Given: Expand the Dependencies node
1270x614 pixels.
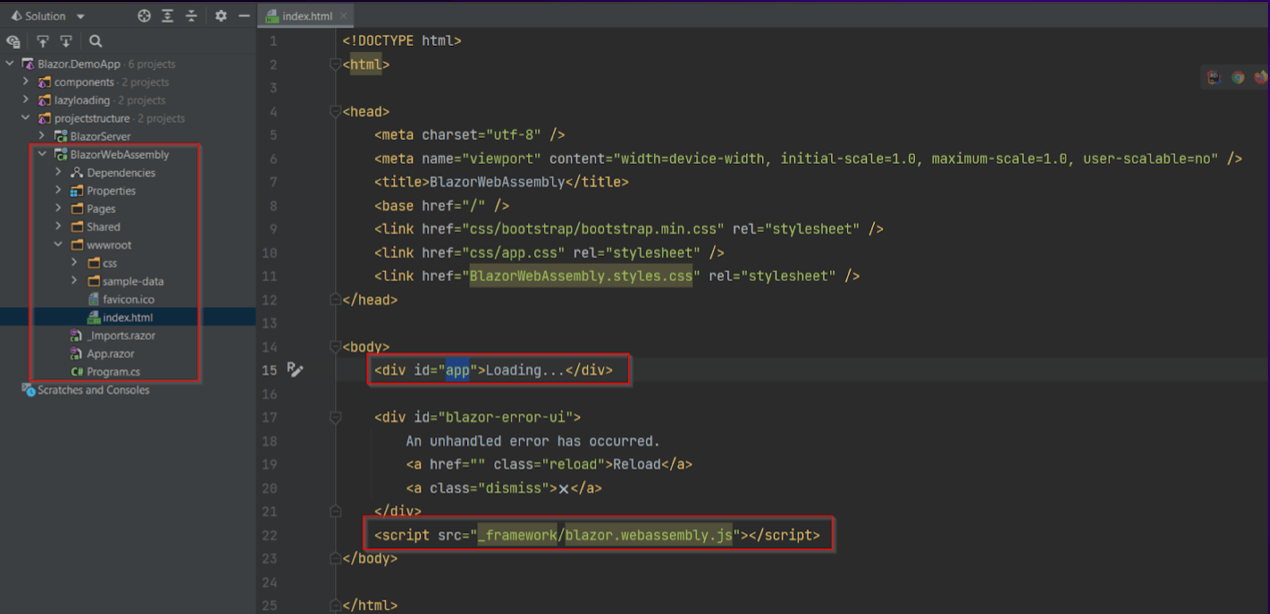Looking at the screenshot, I should tap(58, 173).
